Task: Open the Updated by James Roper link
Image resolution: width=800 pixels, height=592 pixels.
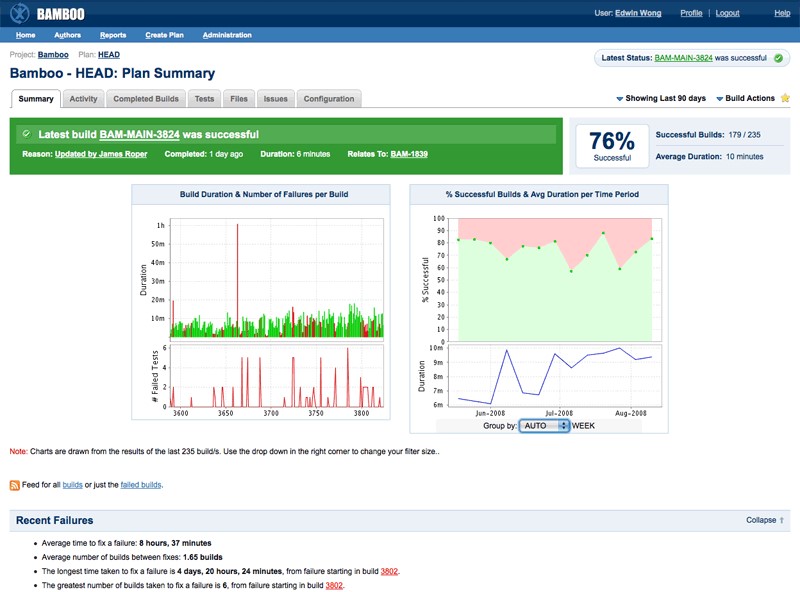Action: coord(100,154)
